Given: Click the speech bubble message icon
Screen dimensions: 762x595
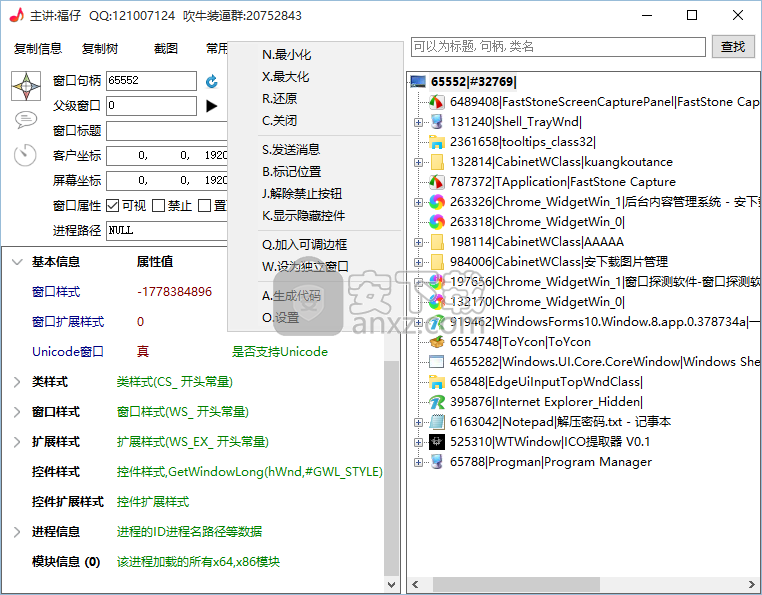Looking at the screenshot, I should (x=26, y=119).
